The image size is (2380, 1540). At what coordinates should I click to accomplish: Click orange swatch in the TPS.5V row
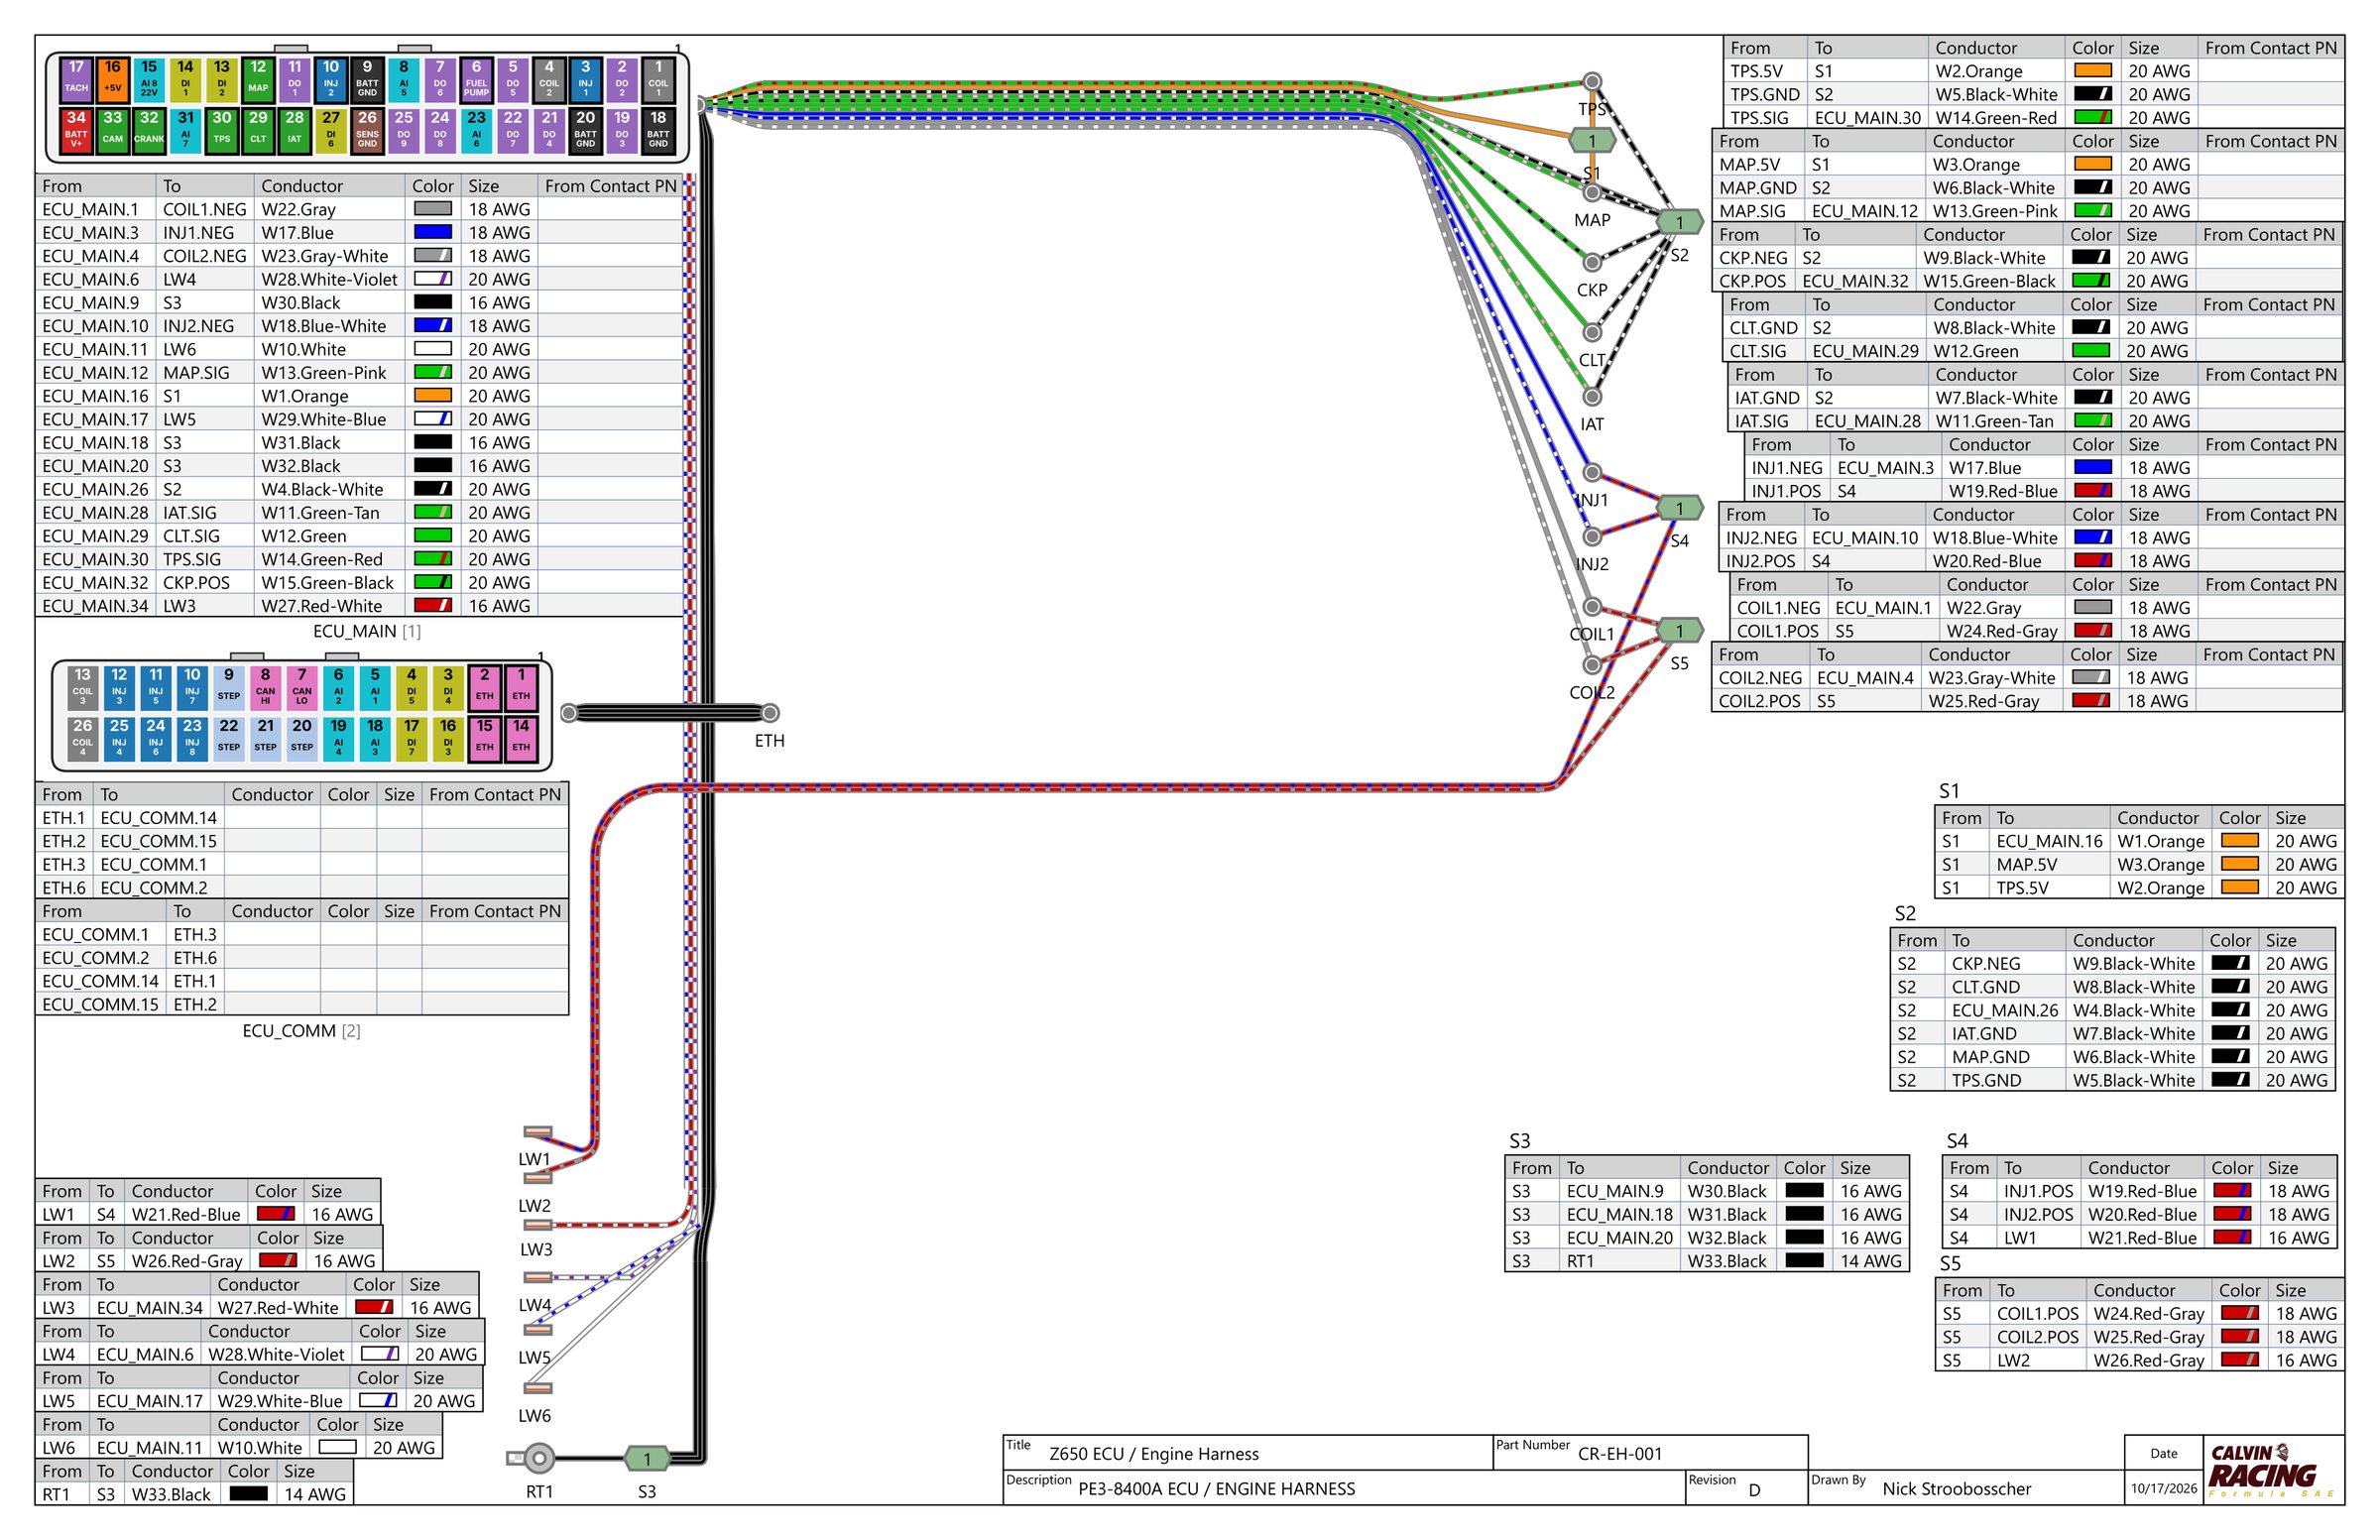[2092, 71]
